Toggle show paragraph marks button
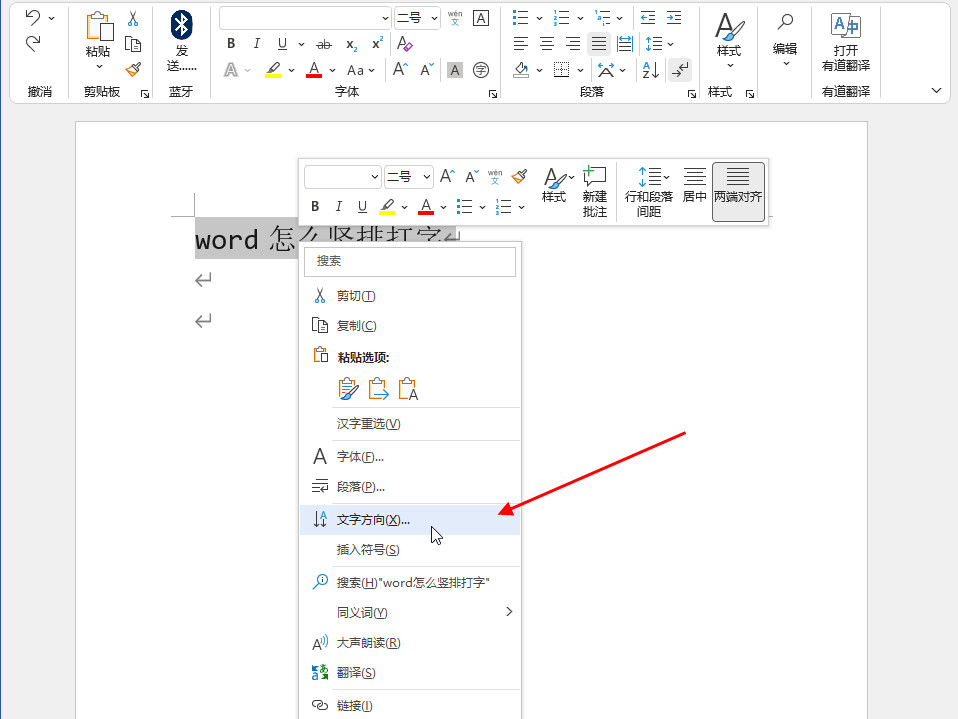958x719 pixels. 680,70
